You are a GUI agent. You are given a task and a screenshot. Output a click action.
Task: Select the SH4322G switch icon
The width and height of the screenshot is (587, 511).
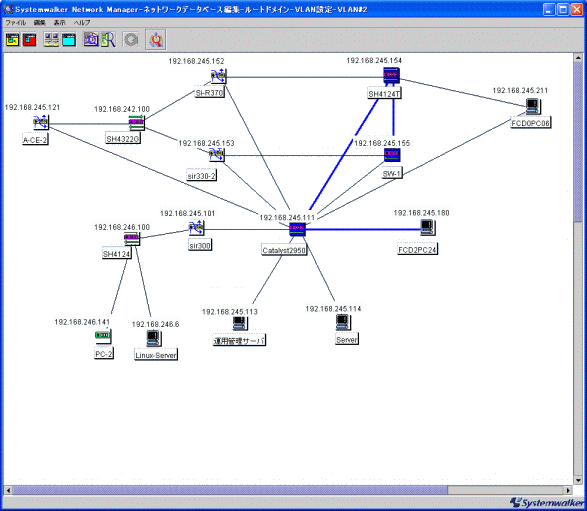[x=136, y=123]
